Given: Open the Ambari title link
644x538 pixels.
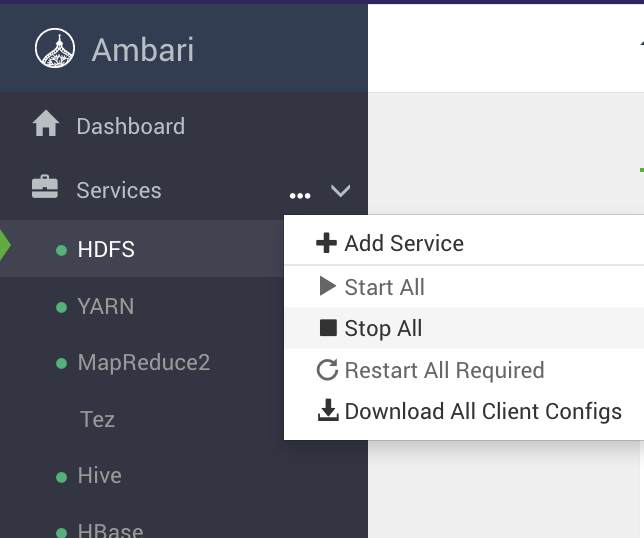Looking at the screenshot, I should point(143,50).
